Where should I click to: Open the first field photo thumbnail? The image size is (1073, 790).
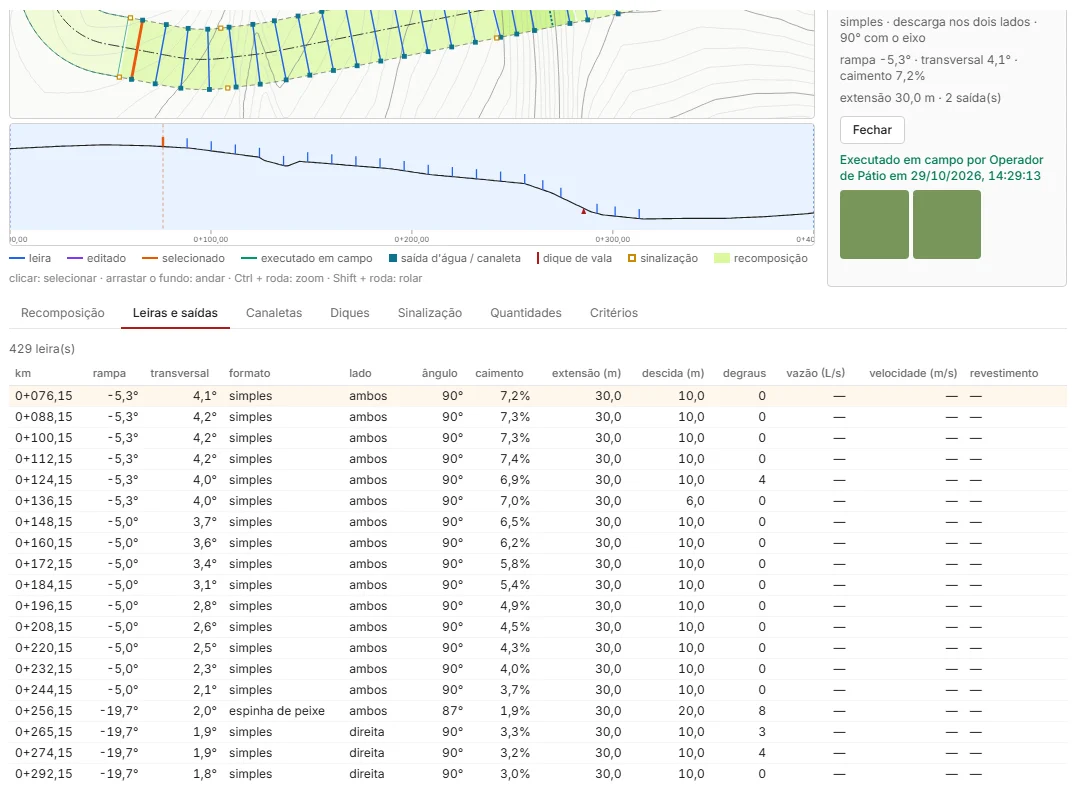click(x=874, y=225)
